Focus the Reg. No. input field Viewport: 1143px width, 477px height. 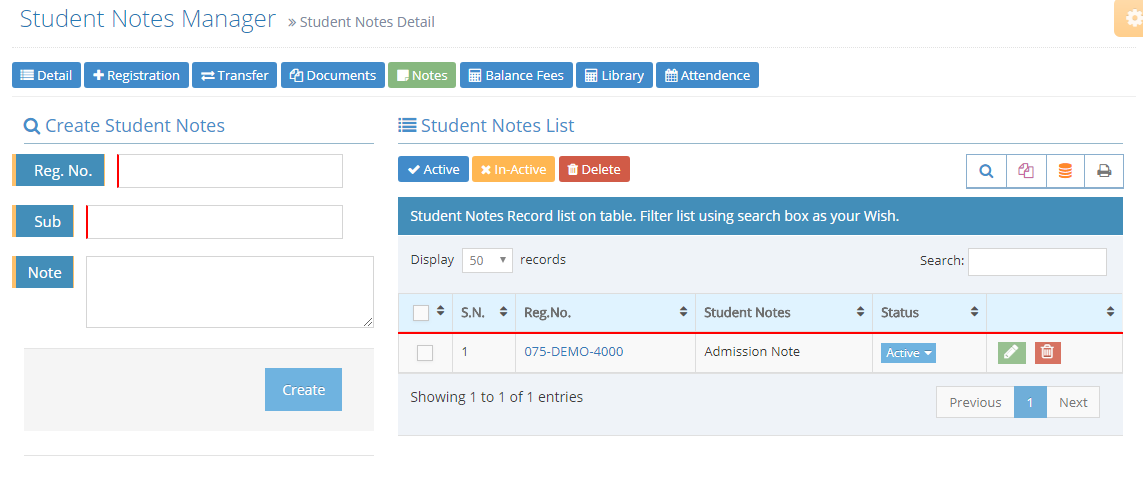(x=230, y=171)
